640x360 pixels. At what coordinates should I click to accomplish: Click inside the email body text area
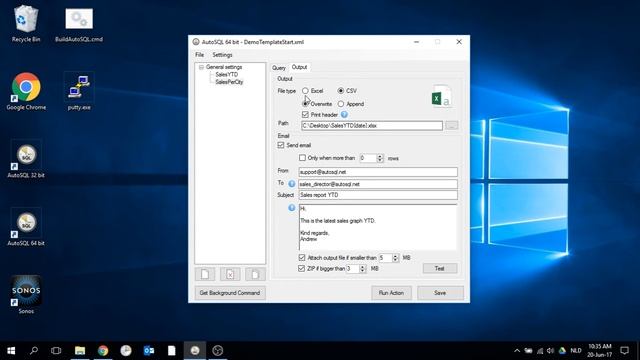point(378,227)
